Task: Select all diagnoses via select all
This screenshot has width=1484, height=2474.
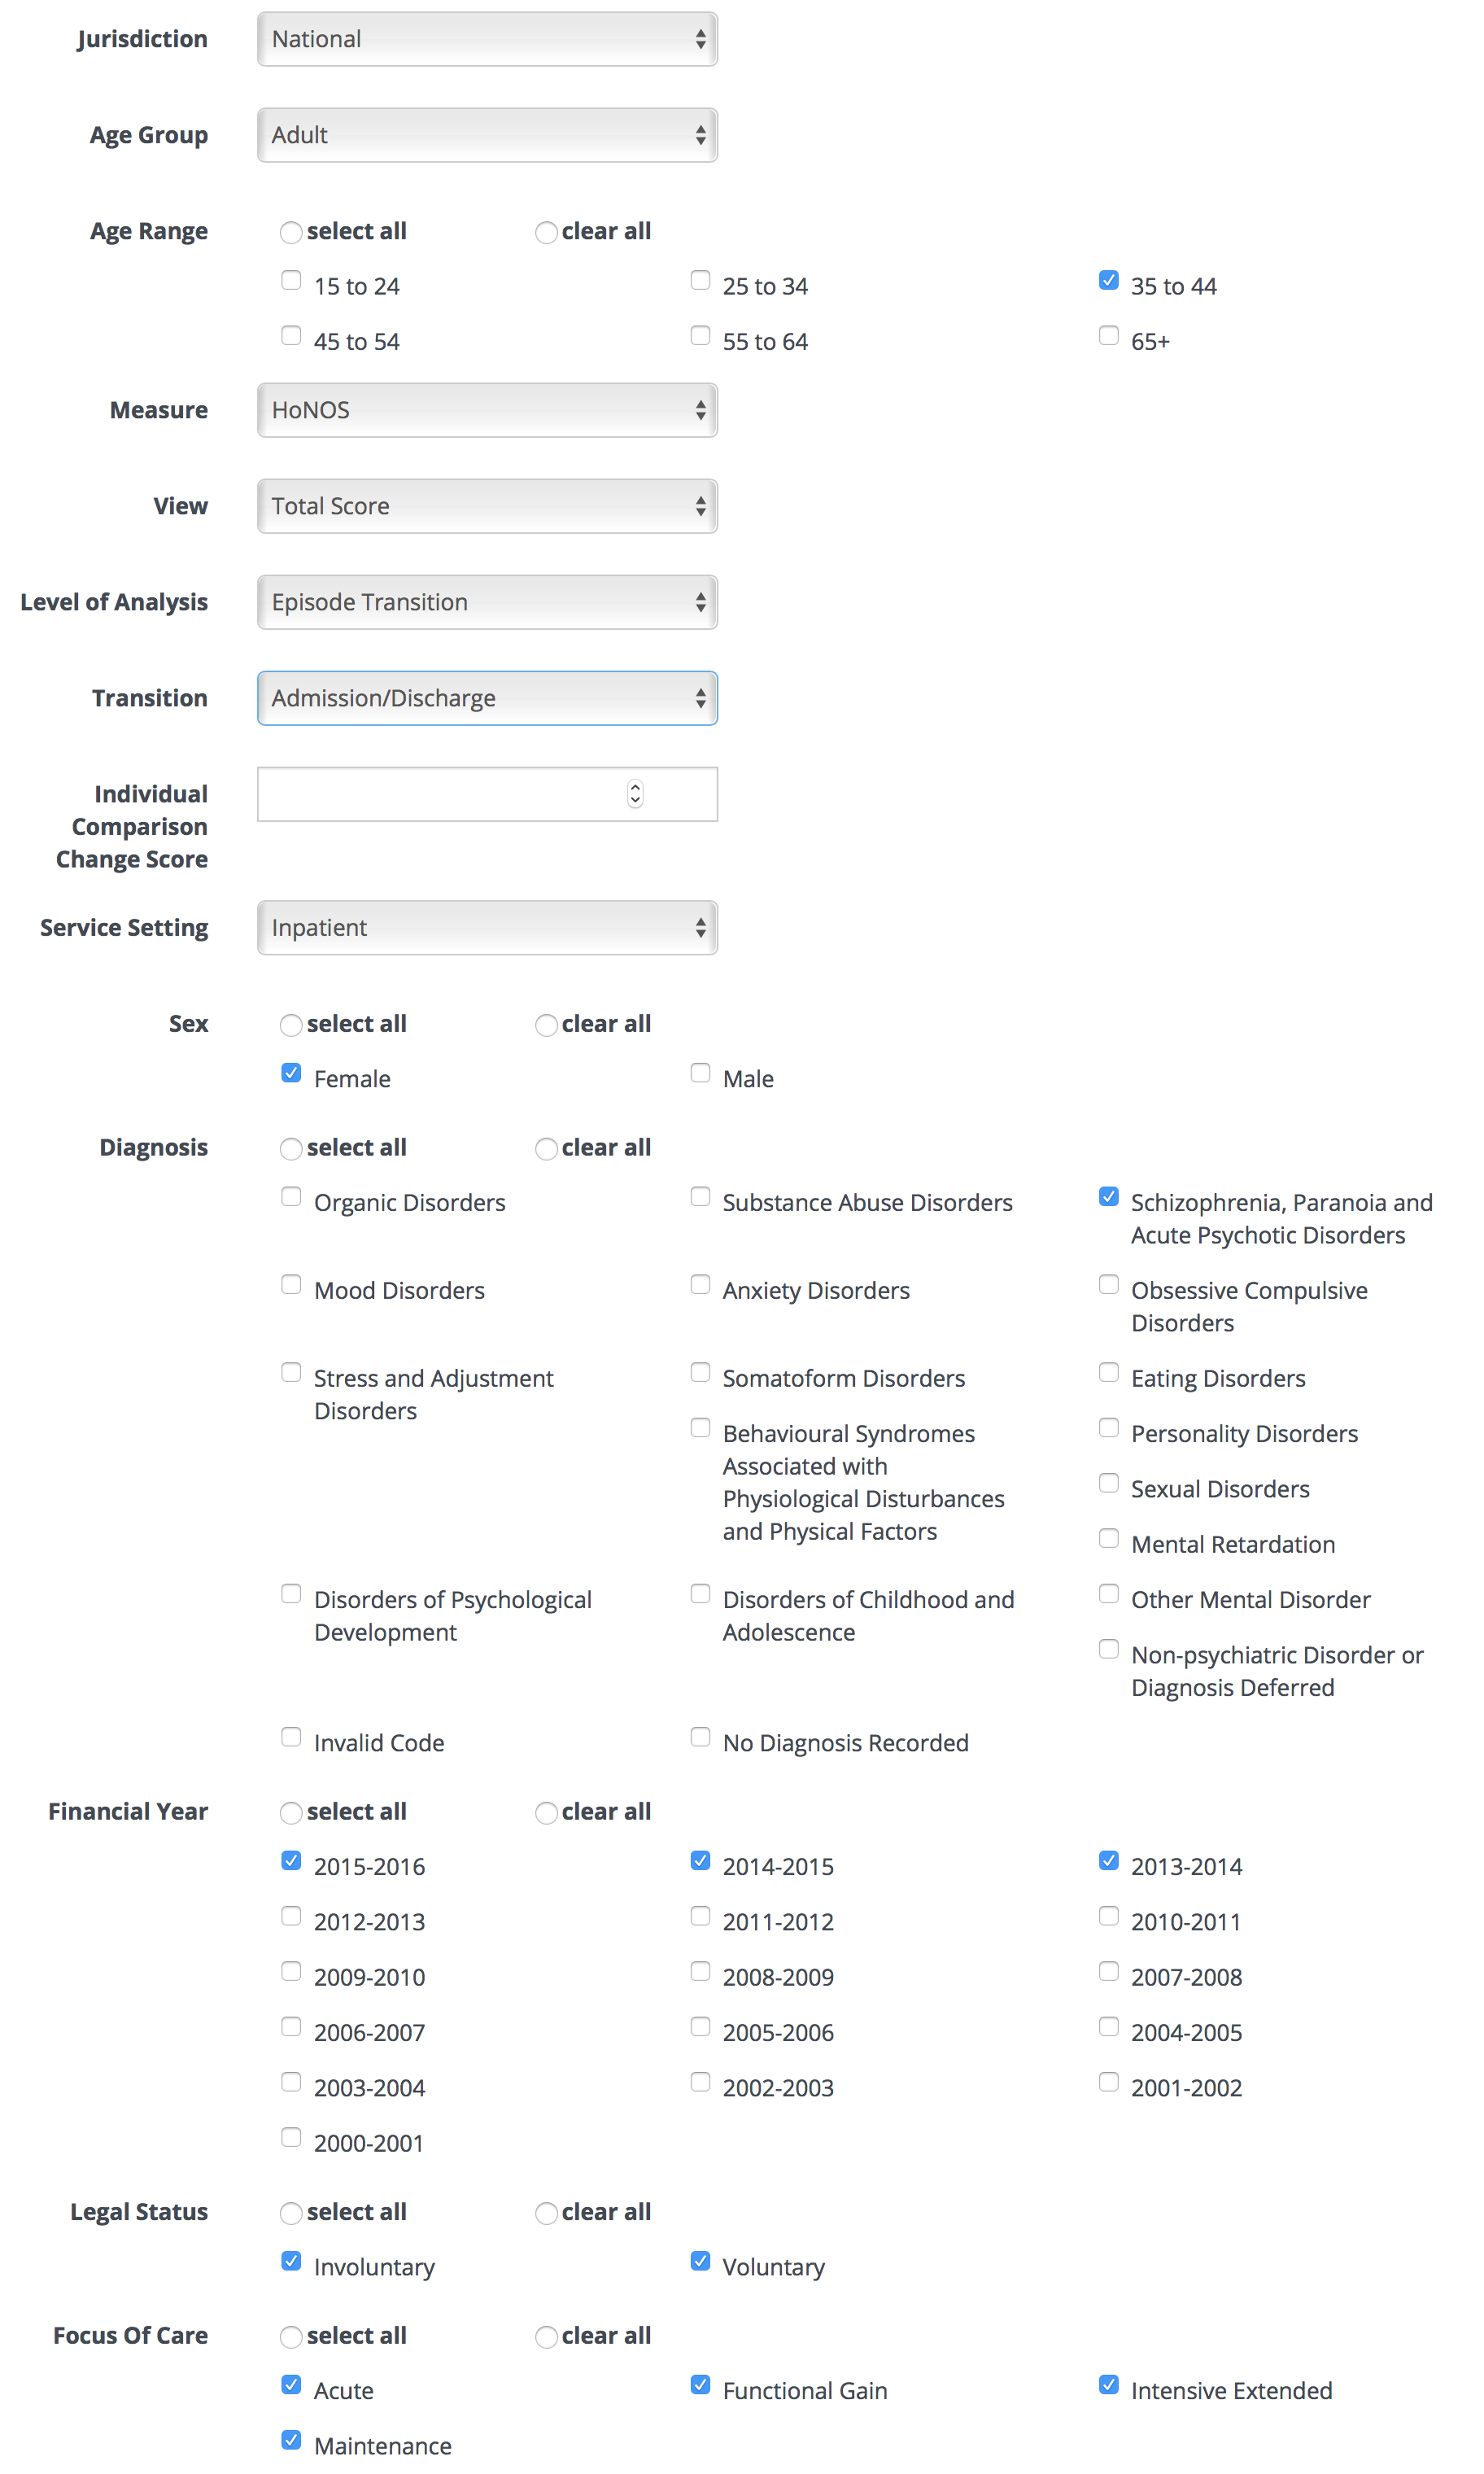Action: tap(291, 1148)
